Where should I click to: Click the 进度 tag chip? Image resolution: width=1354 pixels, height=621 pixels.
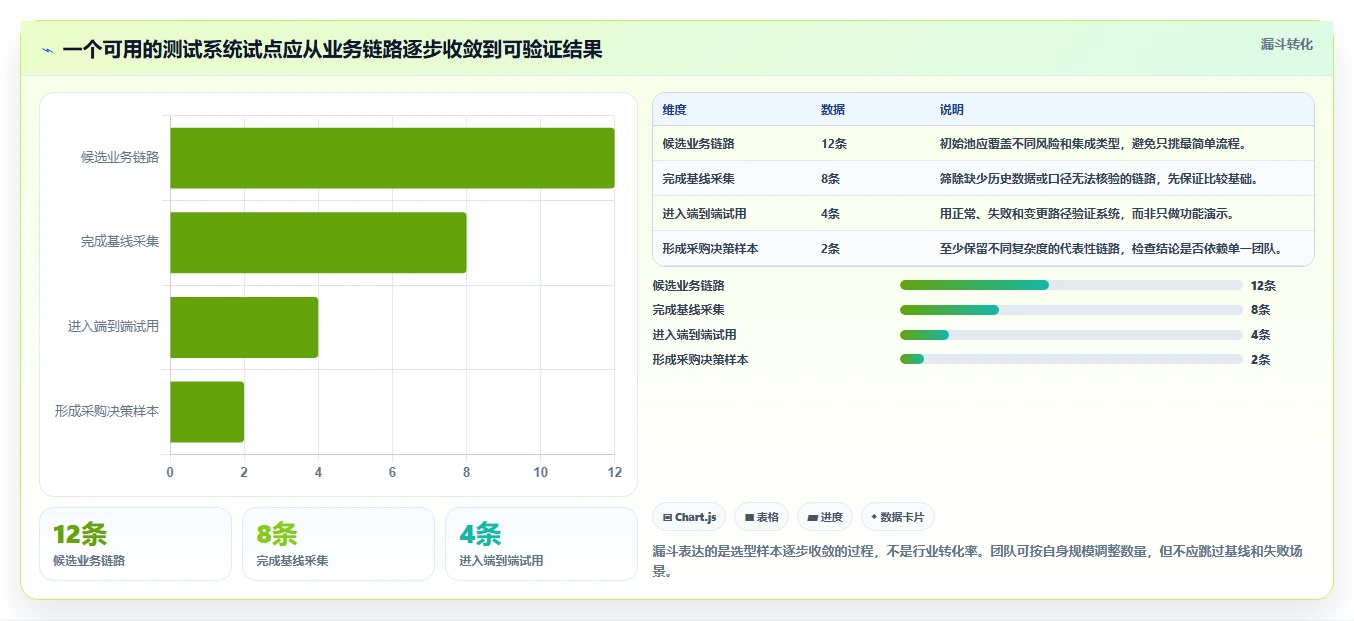tap(825, 517)
